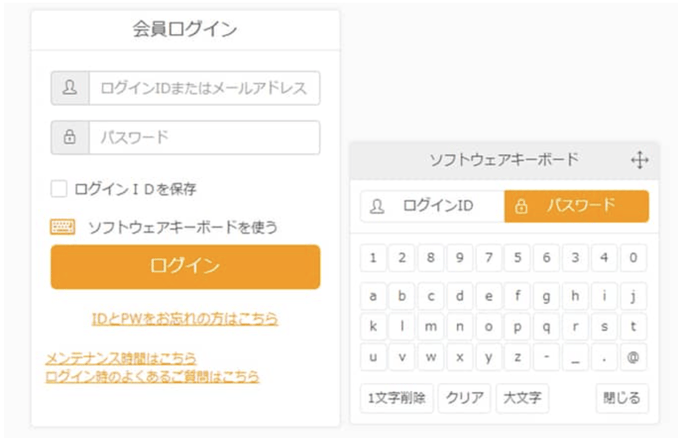Tap the i key on software keyboard

click(x=604, y=296)
